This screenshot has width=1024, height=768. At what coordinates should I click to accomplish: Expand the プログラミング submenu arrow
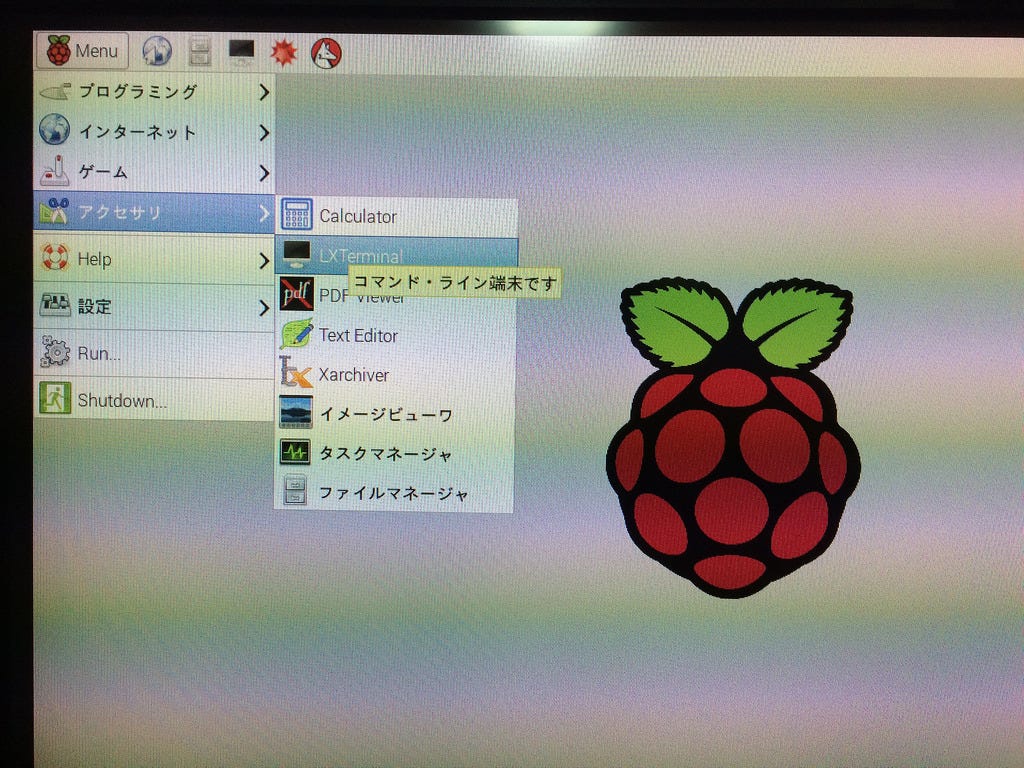pos(263,91)
